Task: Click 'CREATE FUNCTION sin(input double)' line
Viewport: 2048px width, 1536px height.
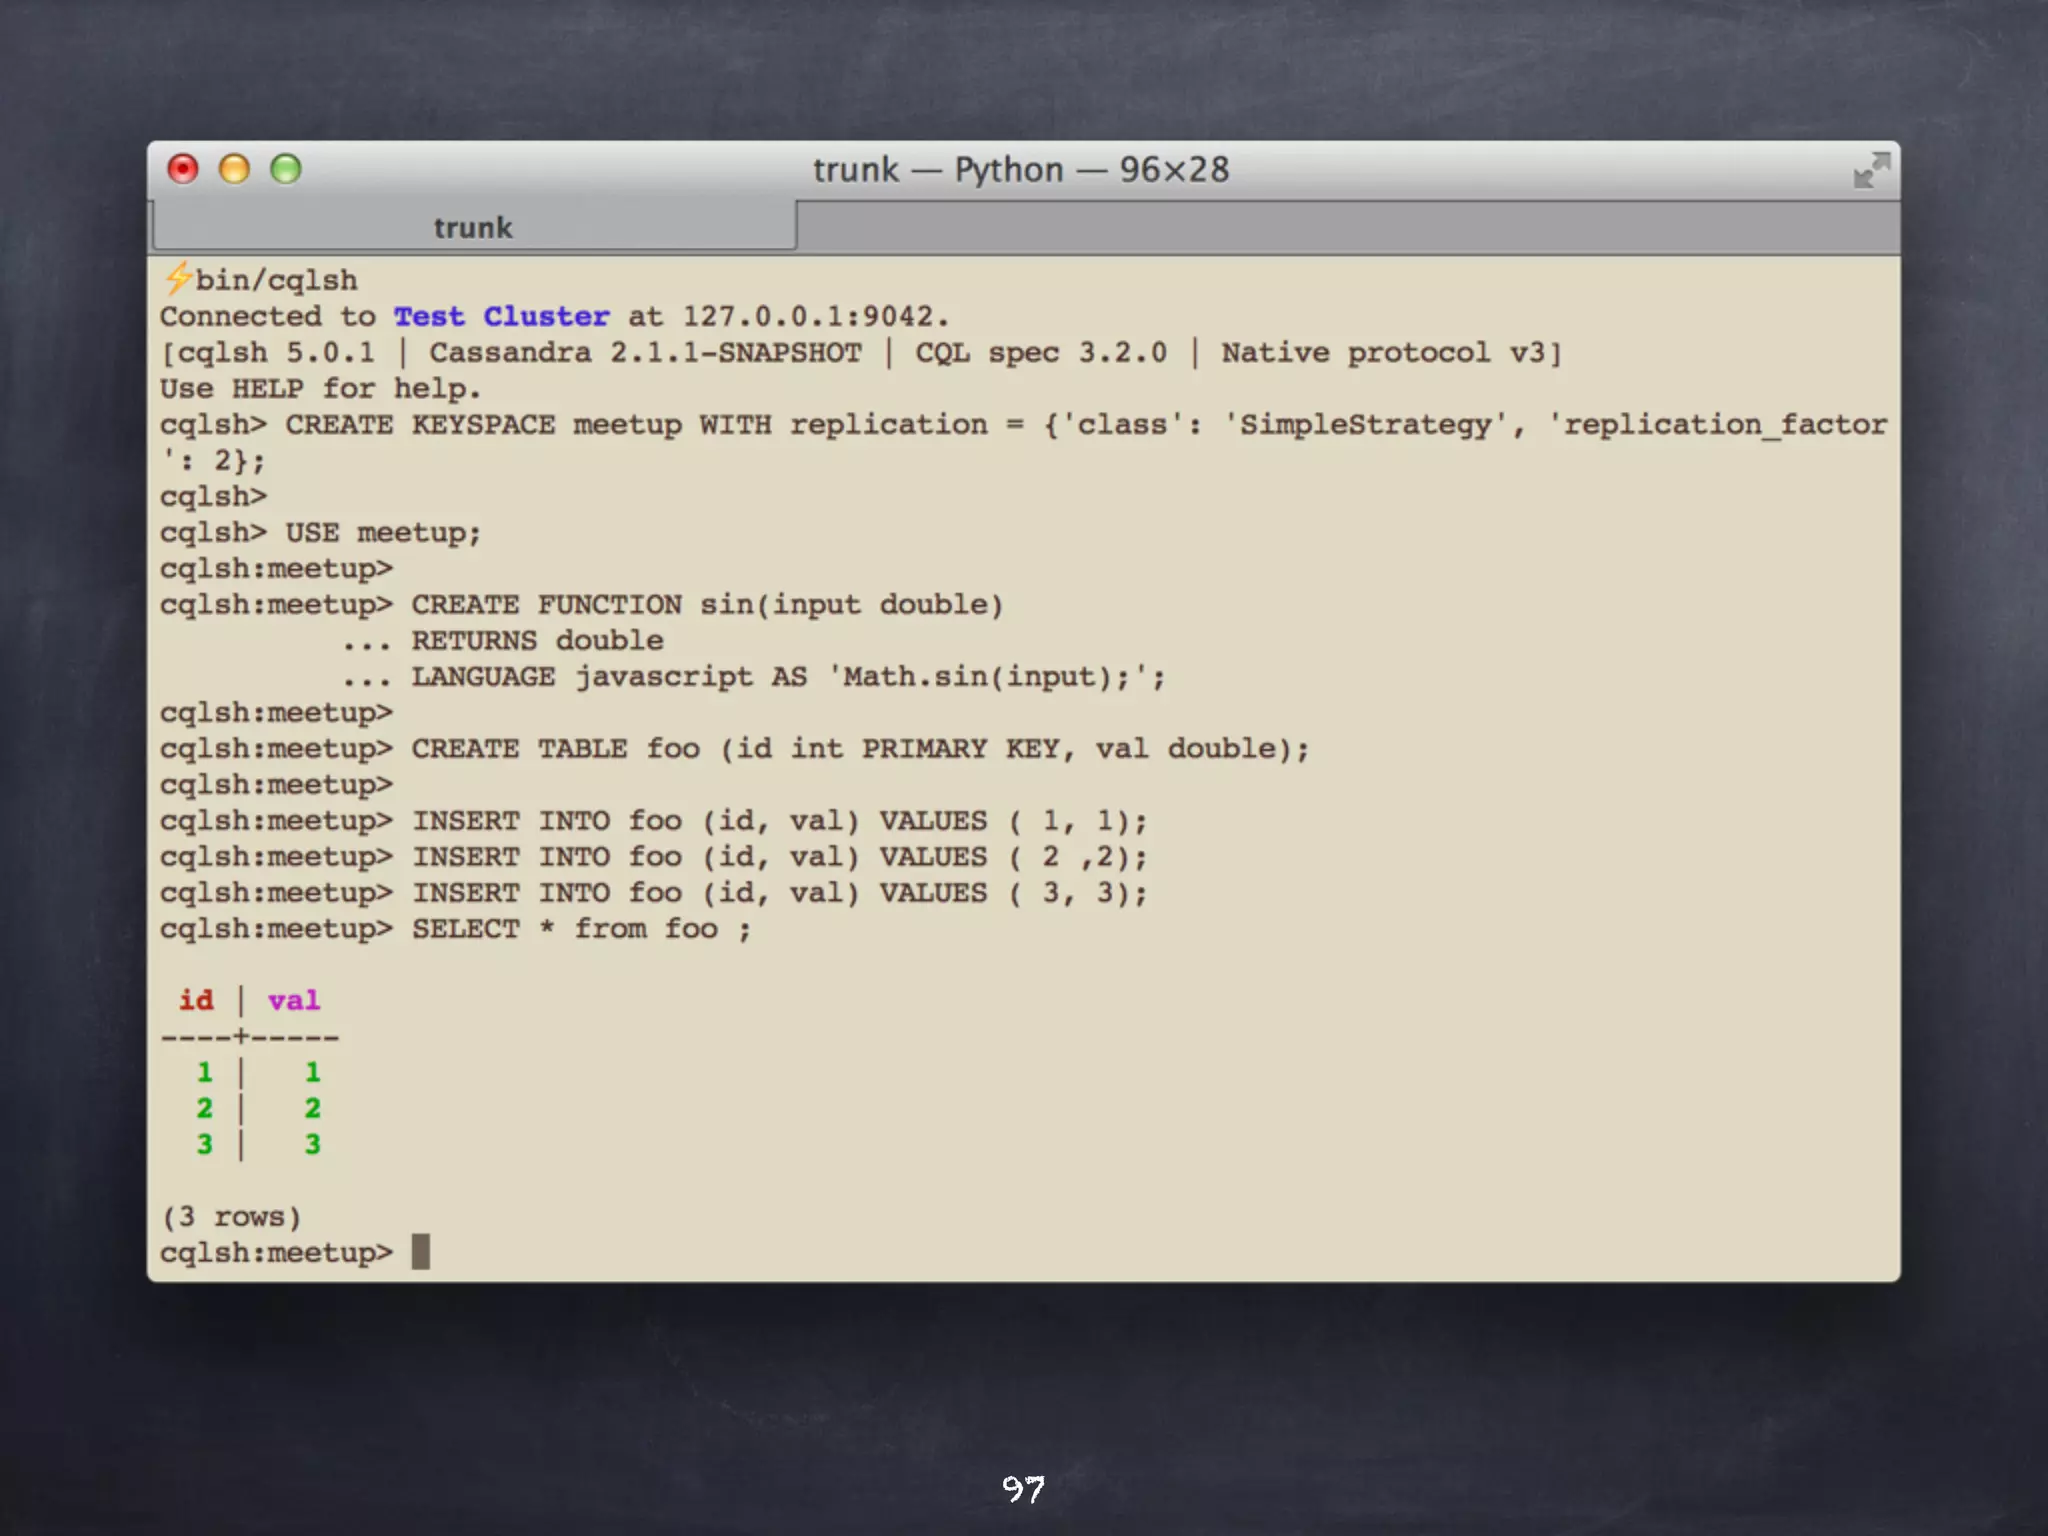Action: click(x=706, y=605)
